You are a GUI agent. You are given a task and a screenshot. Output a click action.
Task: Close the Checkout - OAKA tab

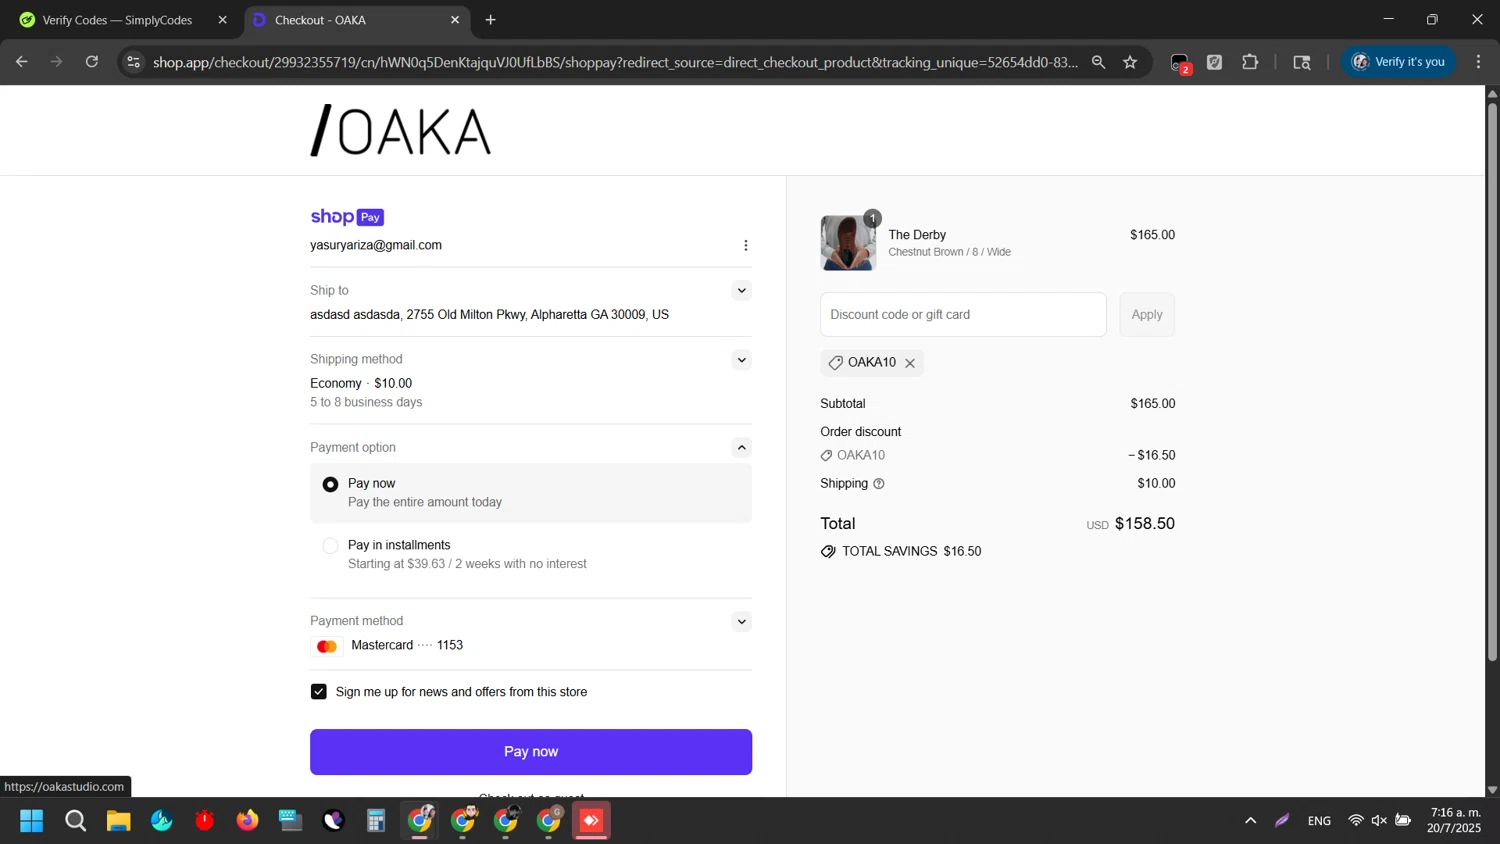coord(455,20)
